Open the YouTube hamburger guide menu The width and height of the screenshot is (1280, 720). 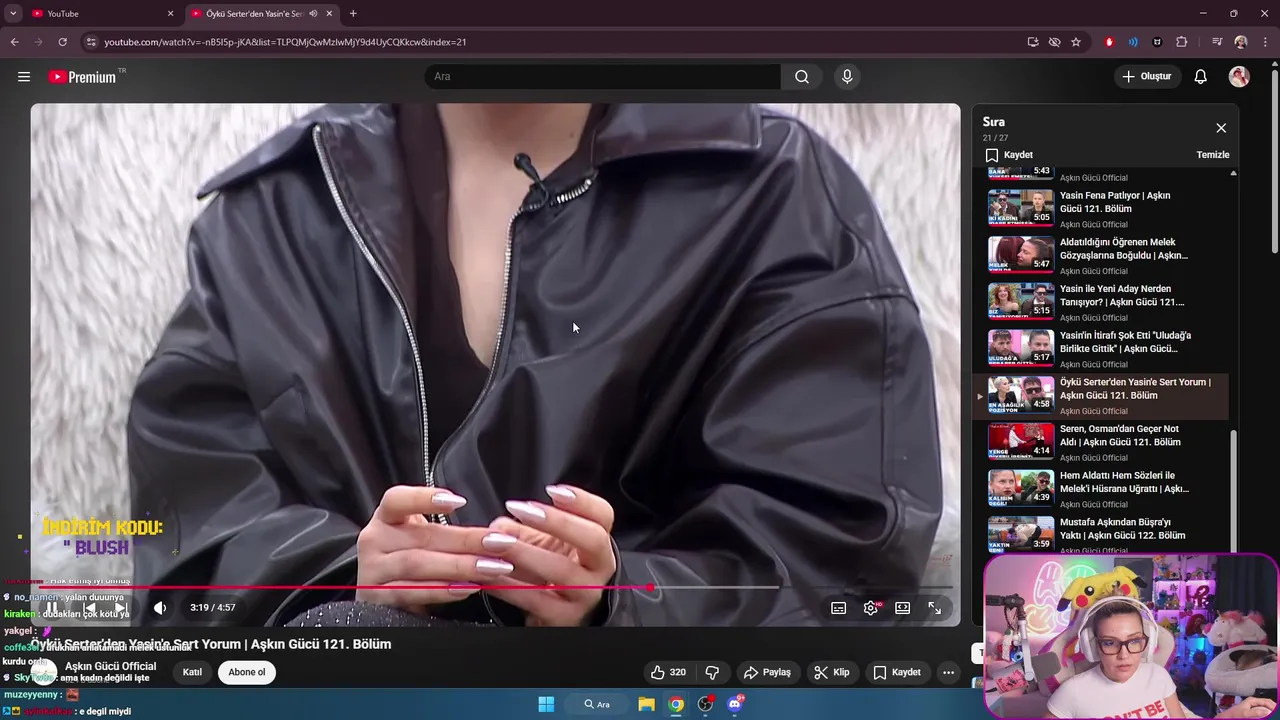tap(24, 77)
